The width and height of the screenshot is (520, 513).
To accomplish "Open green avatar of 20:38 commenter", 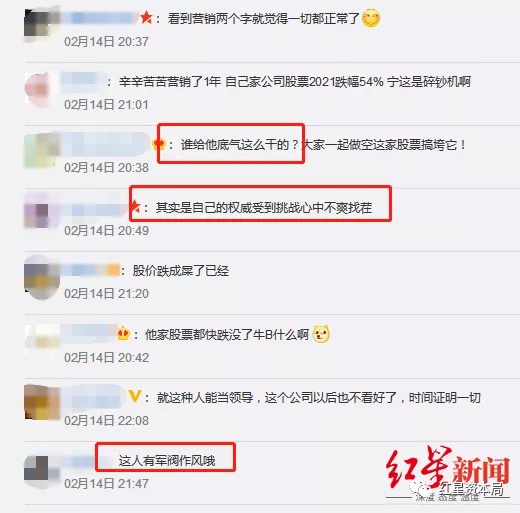I will click(41, 151).
